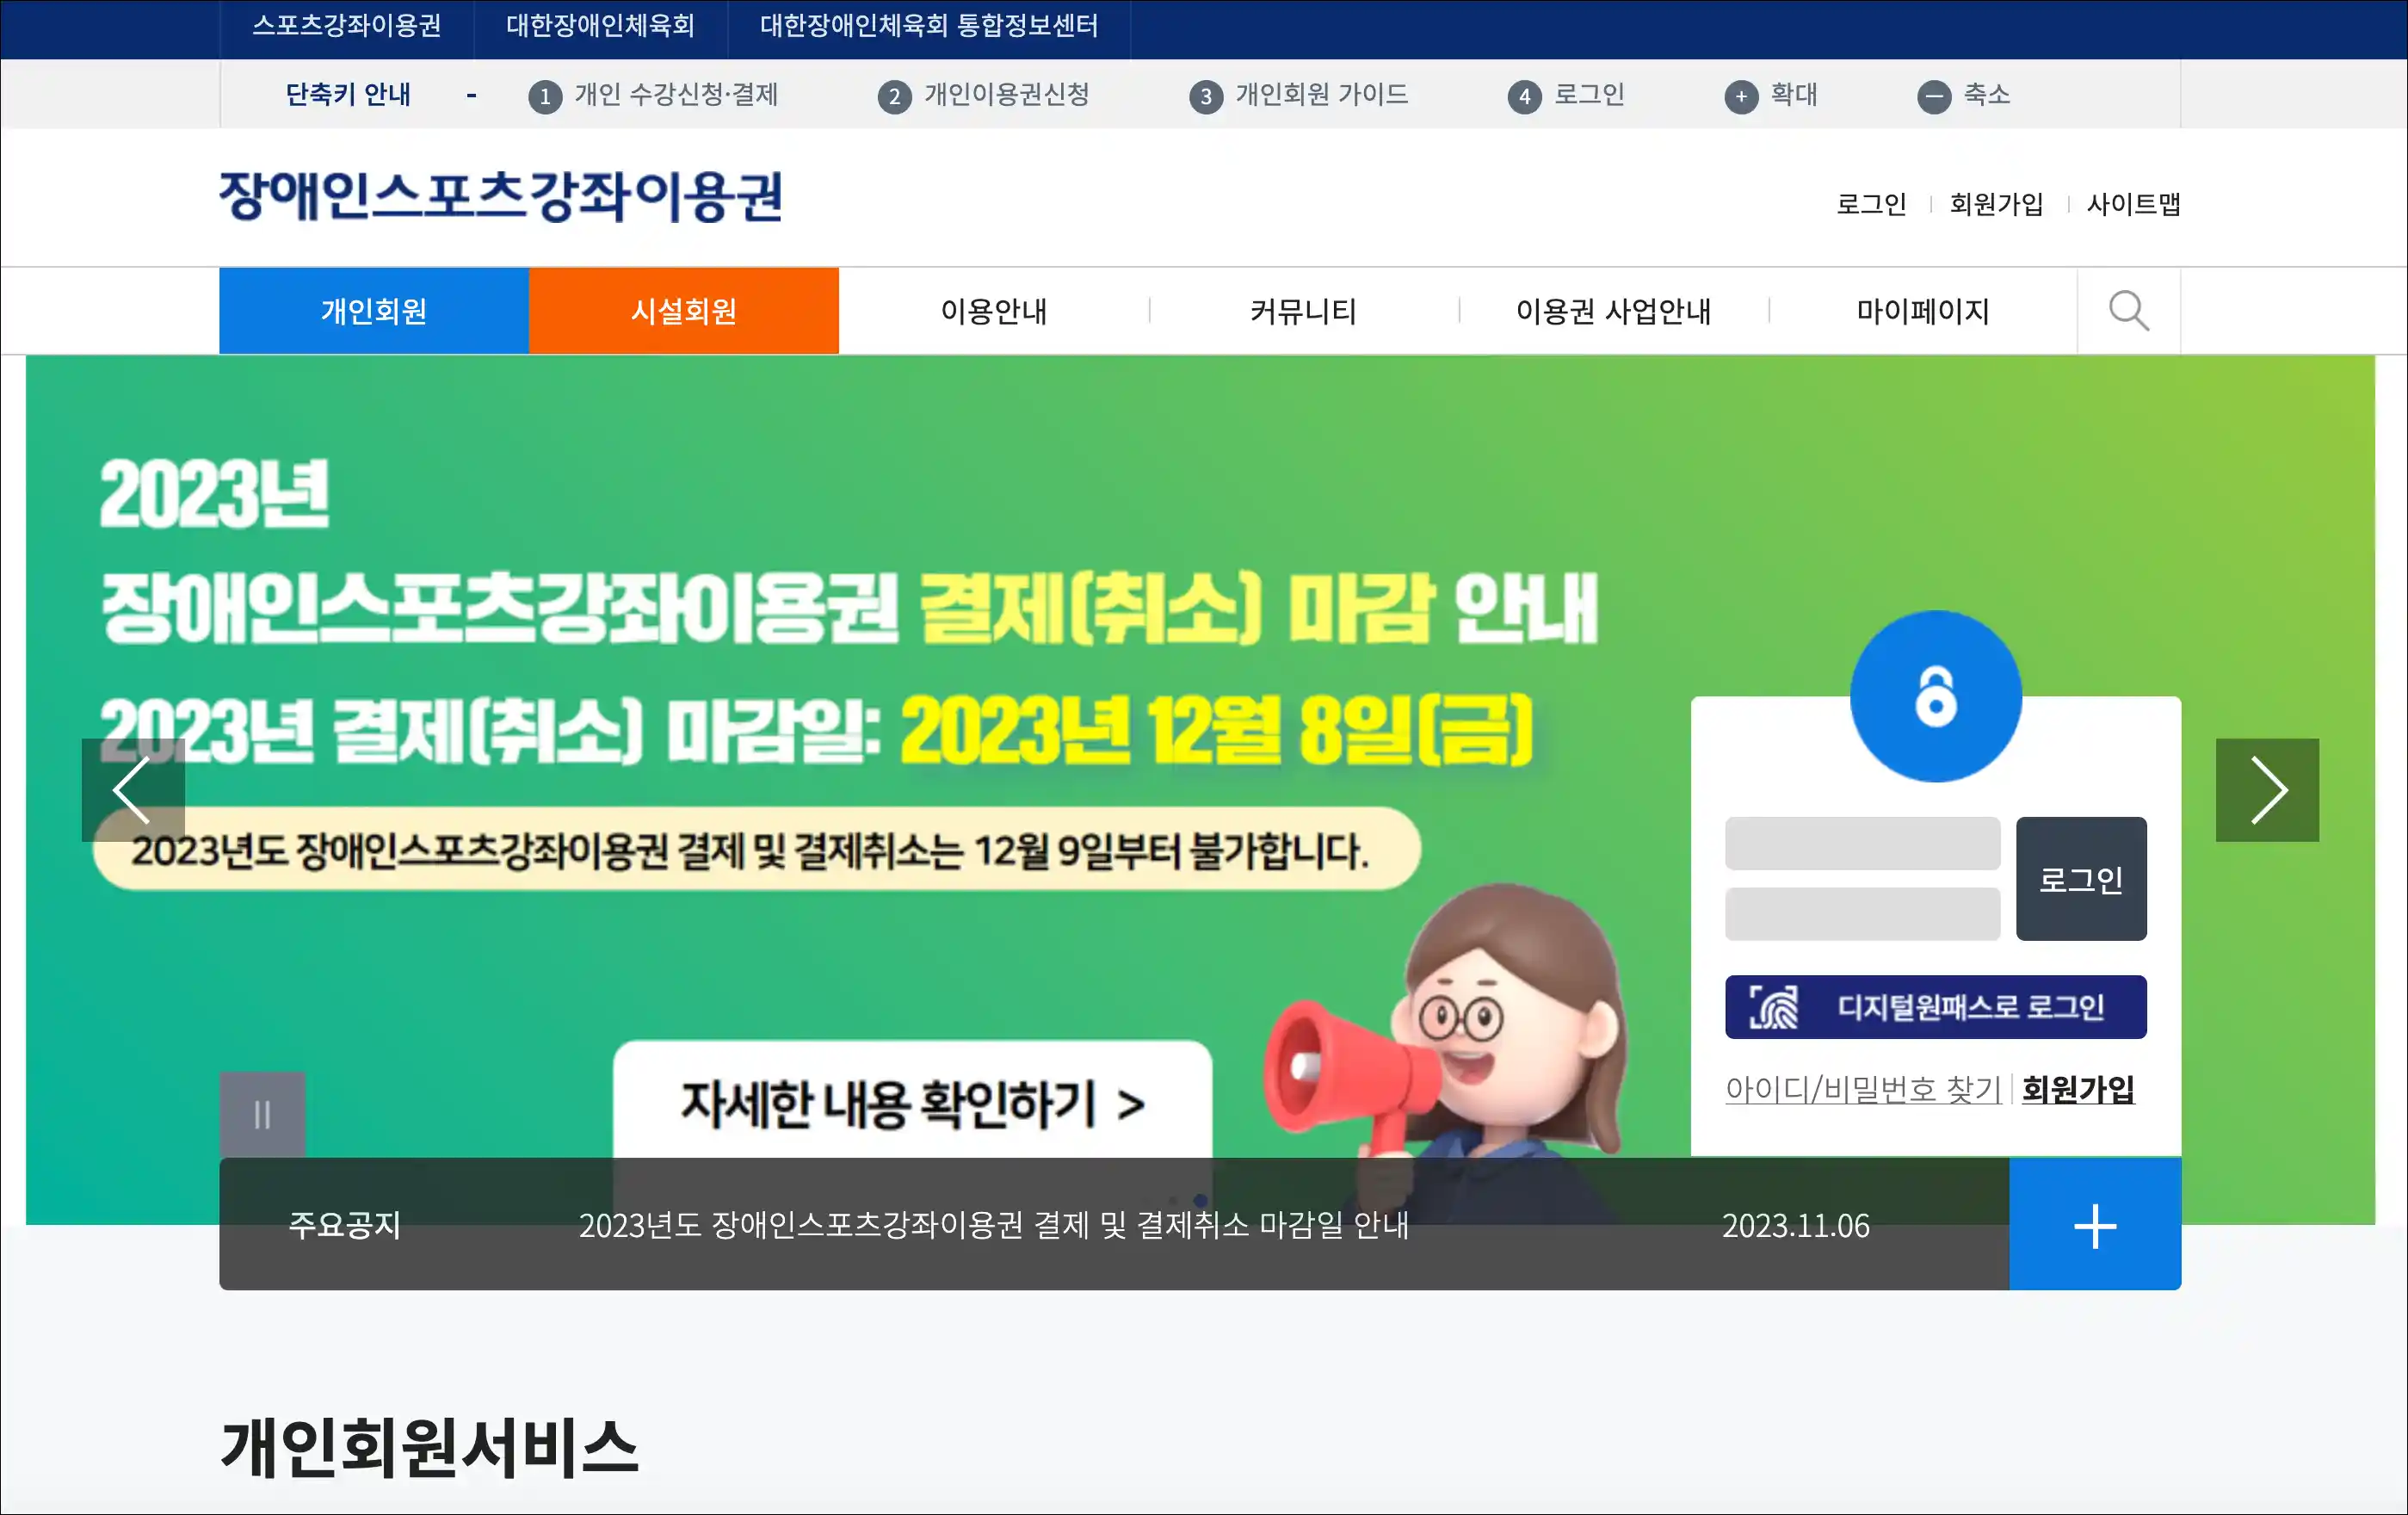Click the blue lock icon circle
Image resolution: width=2408 pixels, height=1515 pixels.
pos(1935,696)
